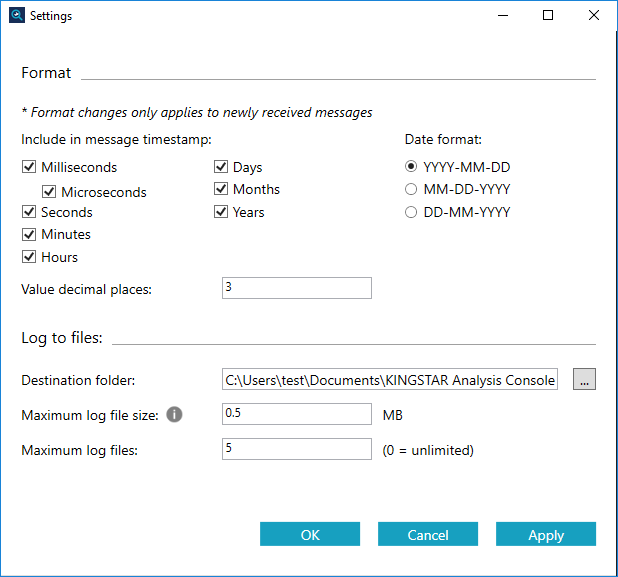Select the YYYY-MM-DD date format
Screen dimensions: 618x577
pyautogui.click(x=410, y=168)
